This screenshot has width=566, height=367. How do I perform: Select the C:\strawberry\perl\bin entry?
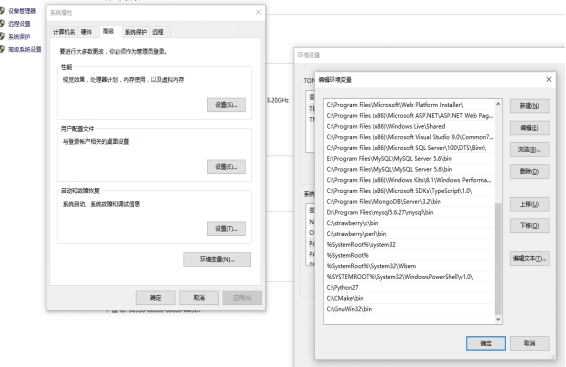tap(409, 233)
